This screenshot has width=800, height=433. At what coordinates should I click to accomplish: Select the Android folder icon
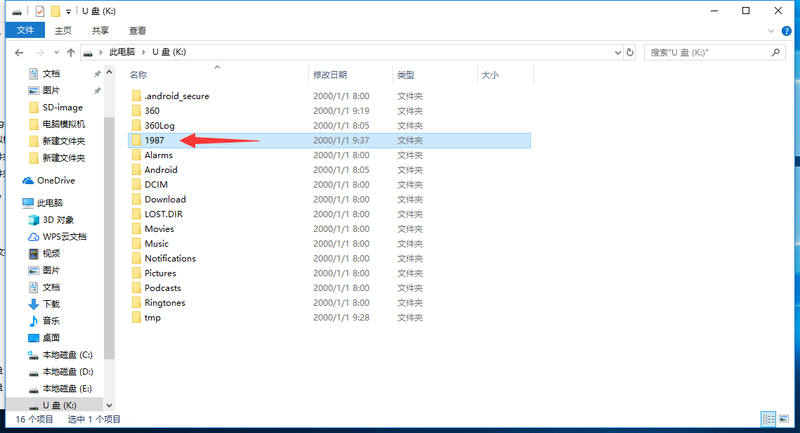(x=136, y=170)
